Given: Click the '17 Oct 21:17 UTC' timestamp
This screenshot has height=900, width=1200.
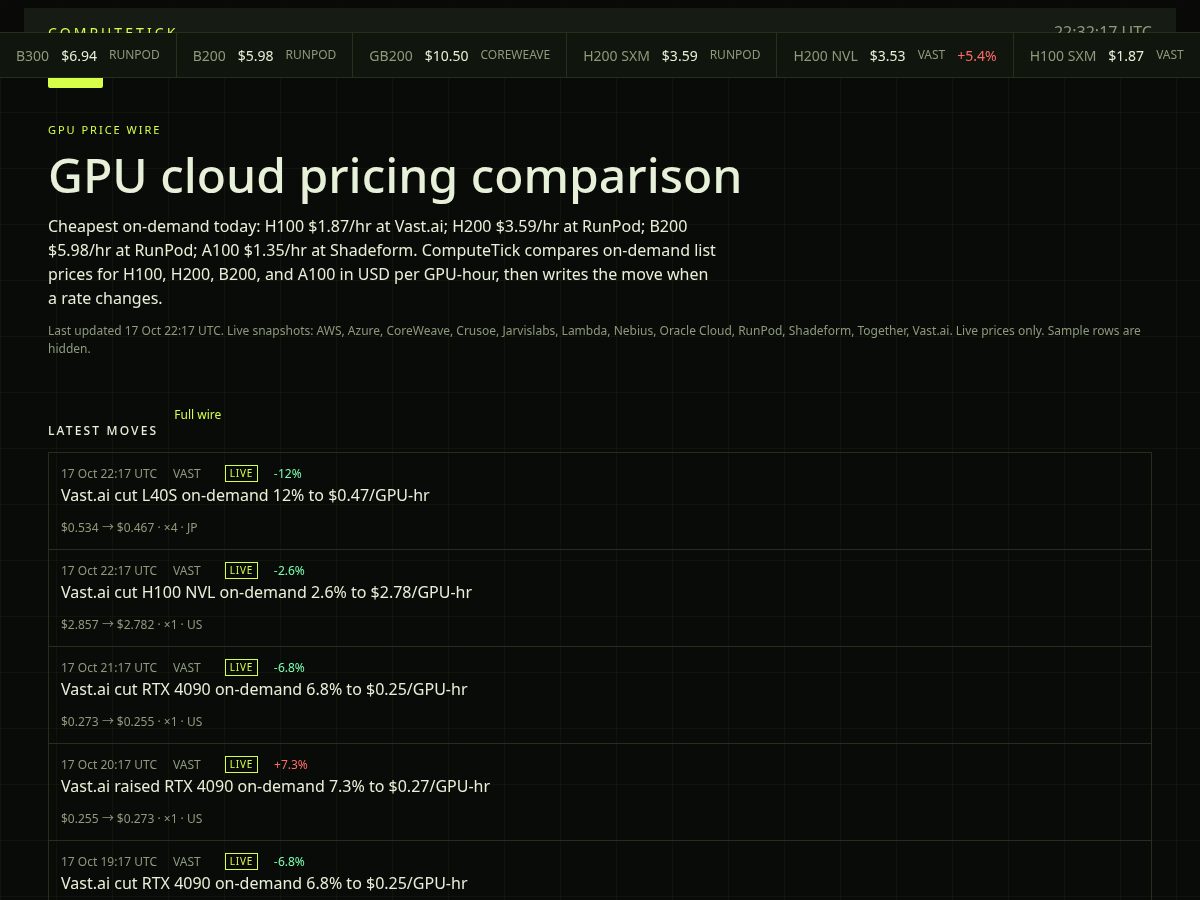Looking at the screenshot, I should click(109, 667).
